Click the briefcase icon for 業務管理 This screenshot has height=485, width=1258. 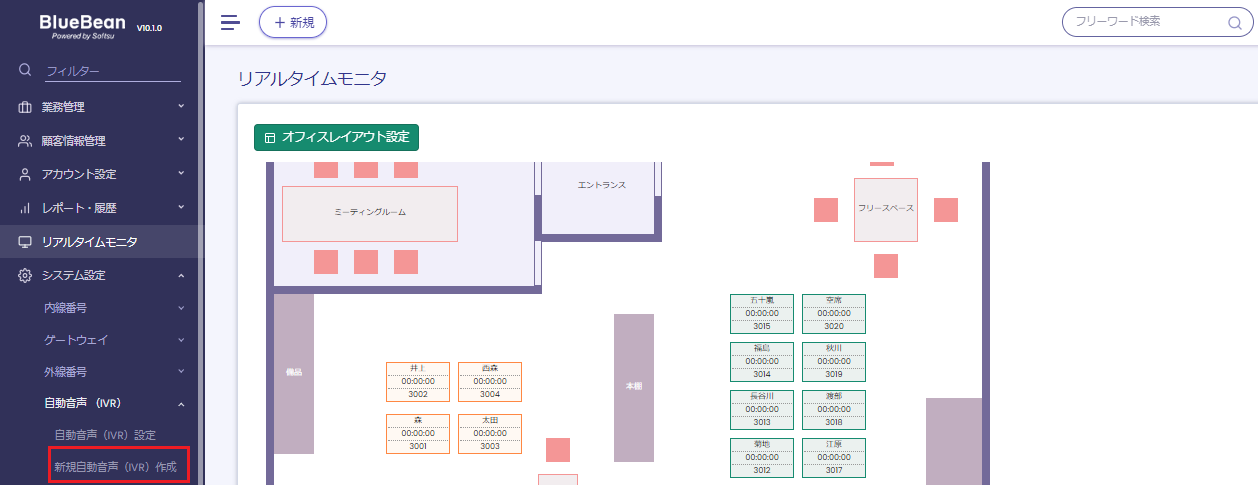click(26, 107)
